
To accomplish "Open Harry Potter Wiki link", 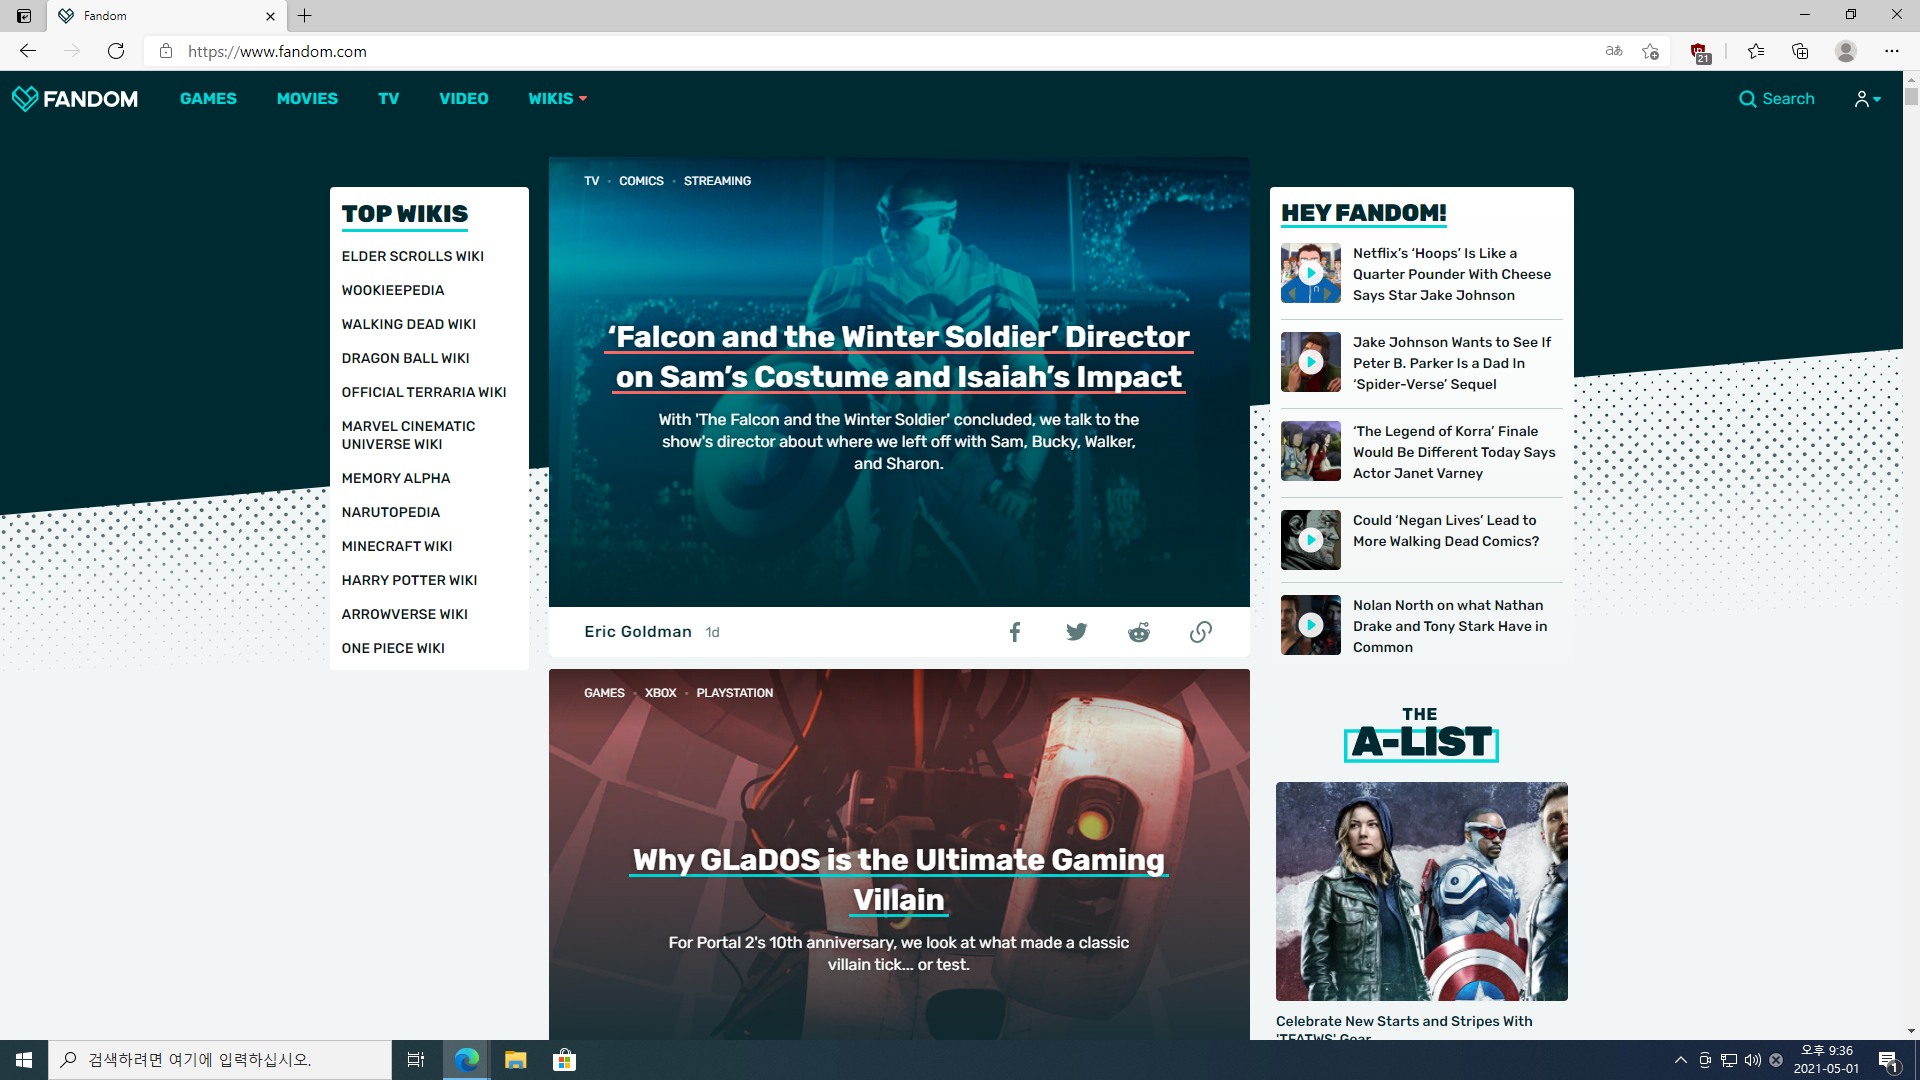I will pos(409,580).
